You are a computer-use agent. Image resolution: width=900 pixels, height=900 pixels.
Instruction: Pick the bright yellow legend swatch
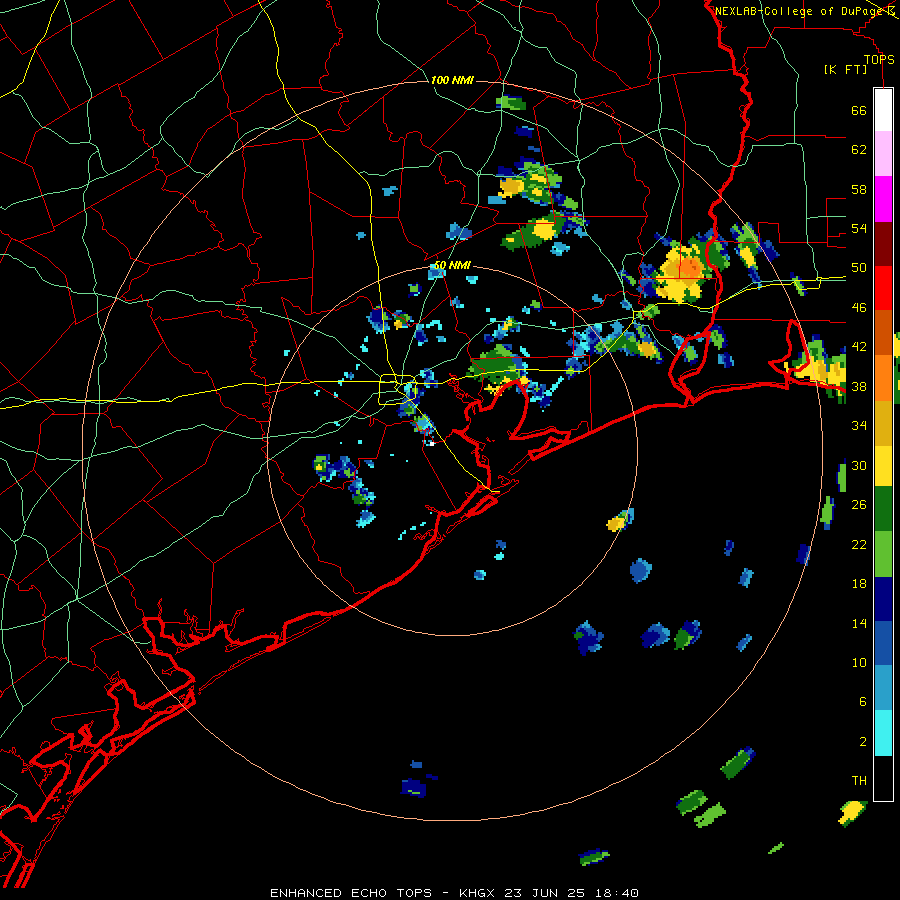[x=883, y=466]
